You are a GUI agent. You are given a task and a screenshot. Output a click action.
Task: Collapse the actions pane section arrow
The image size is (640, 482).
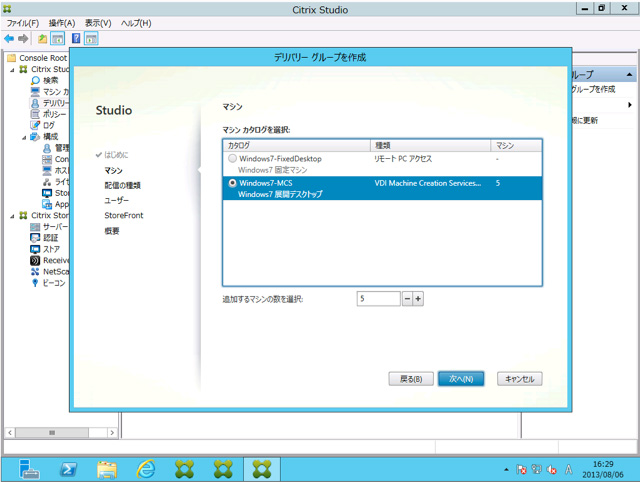pyautogui.click(x=629, y=74)
